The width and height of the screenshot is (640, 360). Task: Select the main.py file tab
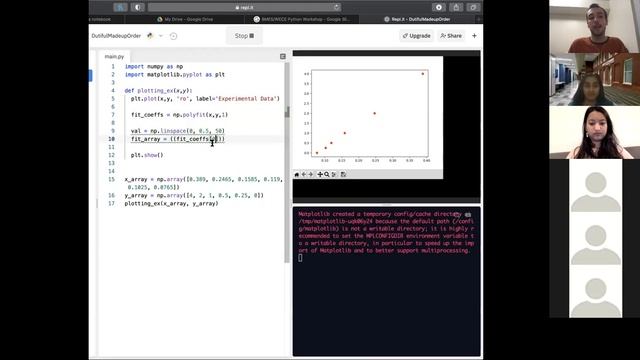coord(114,57)
